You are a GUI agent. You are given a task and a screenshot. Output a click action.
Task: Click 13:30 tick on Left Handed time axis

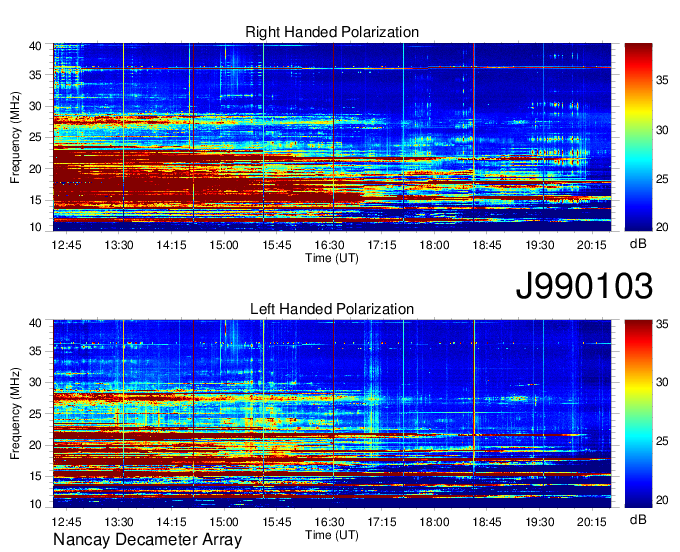click(119, 522)
